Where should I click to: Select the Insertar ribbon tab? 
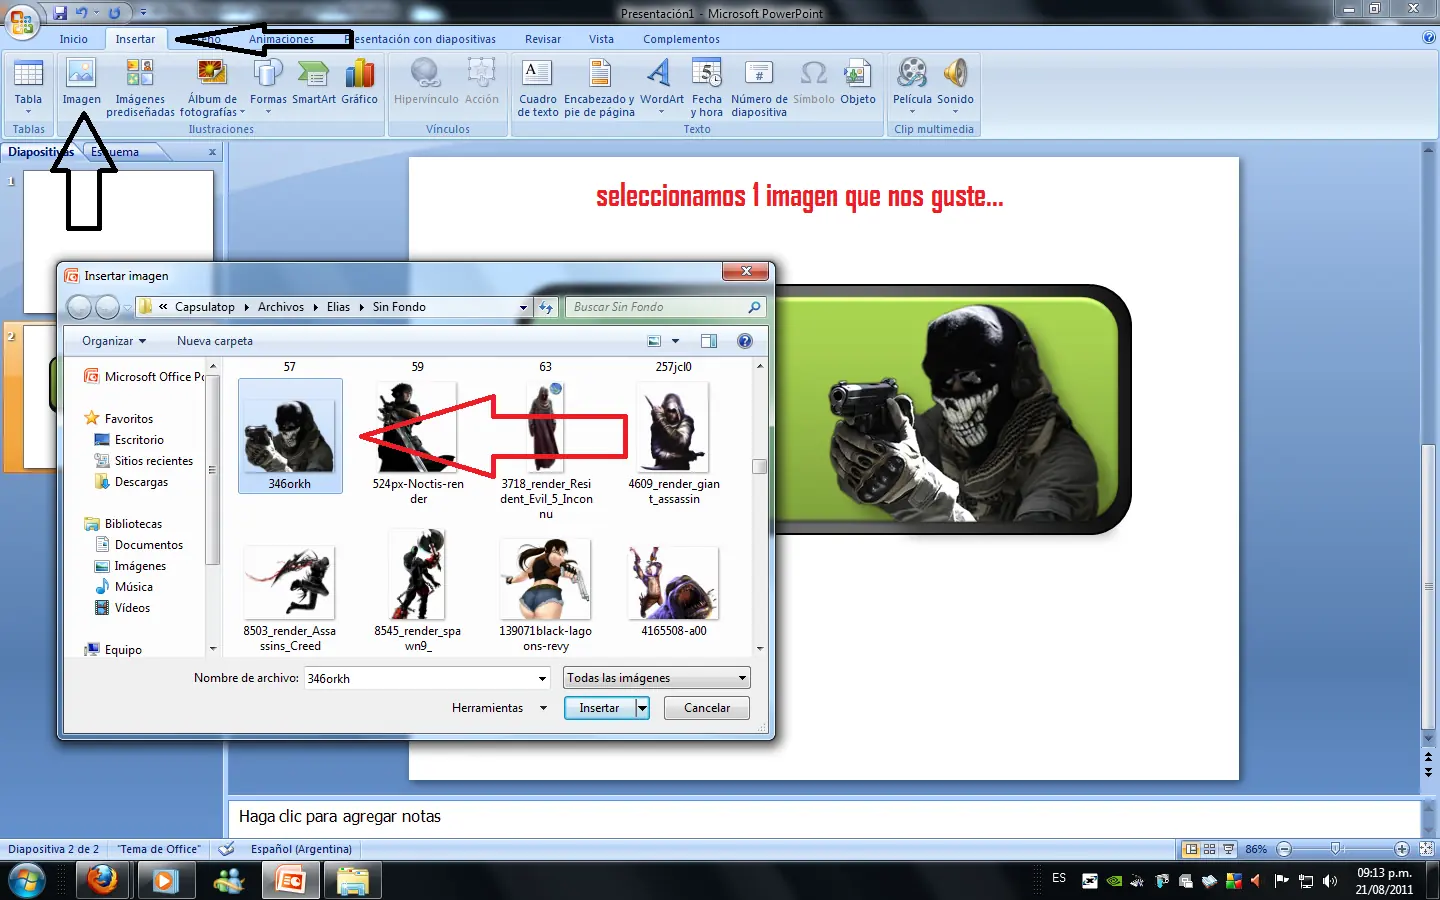(x=135, y=39)
